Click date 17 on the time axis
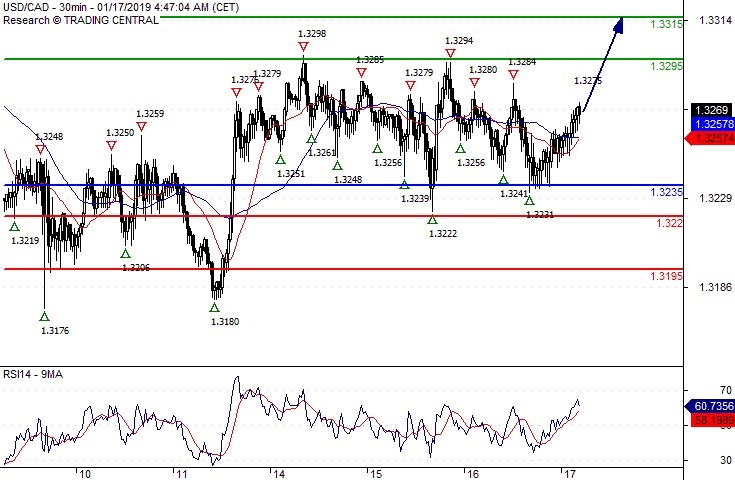 570,474
